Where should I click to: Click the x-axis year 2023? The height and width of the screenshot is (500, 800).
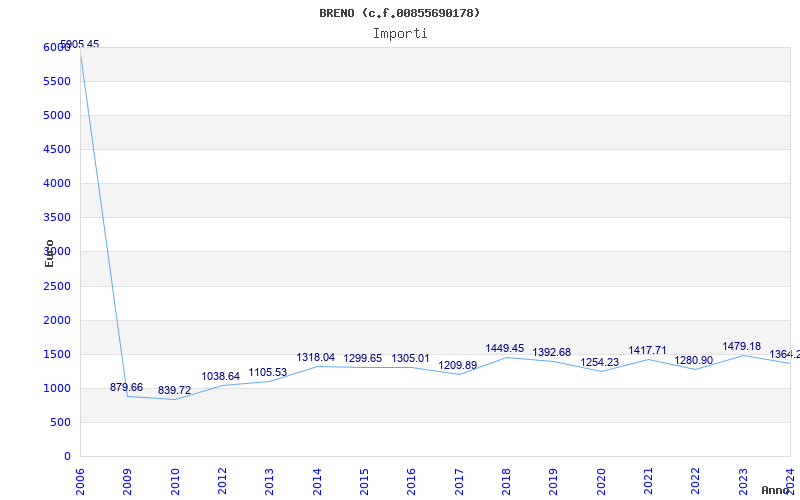click(x=743, y=482)
